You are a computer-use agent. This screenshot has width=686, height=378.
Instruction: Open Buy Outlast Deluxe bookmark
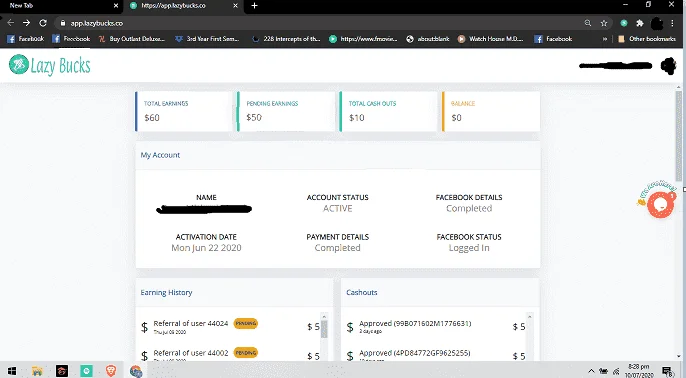[131, 39]
